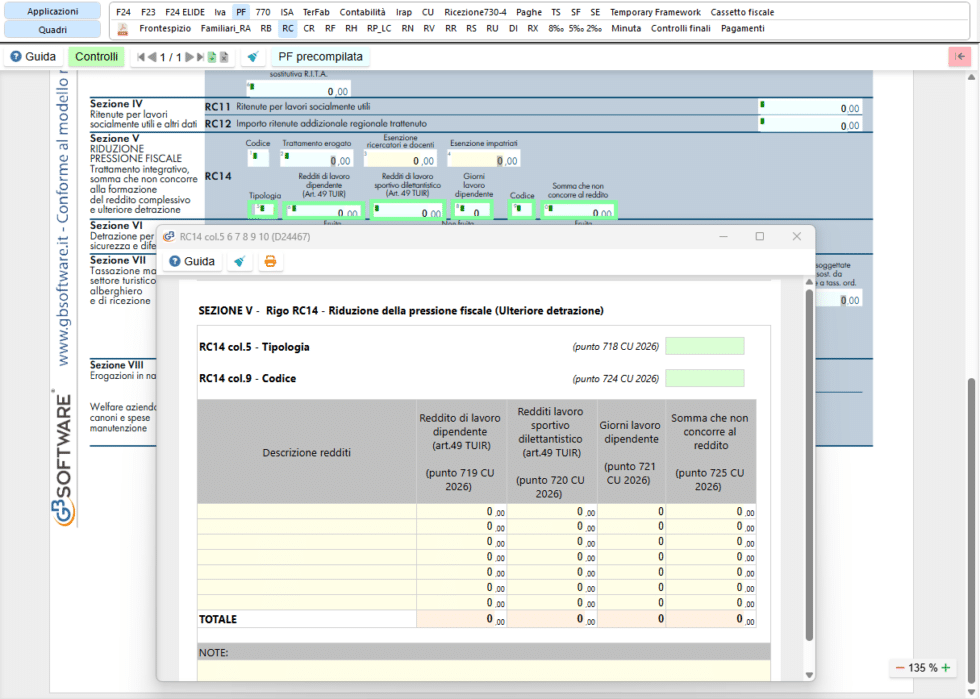Zoom in with the green plus icon
980x699 pixels.
coord(946,668)
